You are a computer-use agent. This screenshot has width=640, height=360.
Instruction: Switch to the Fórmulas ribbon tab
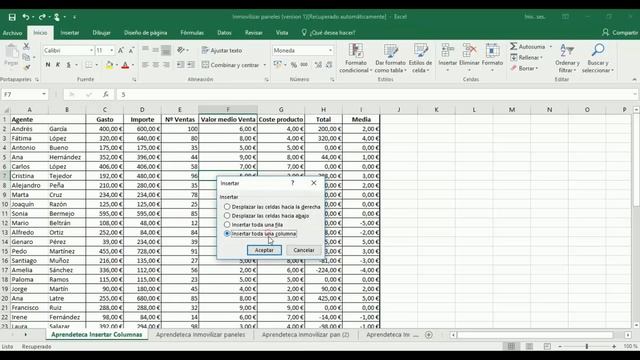tap(192, 33)
